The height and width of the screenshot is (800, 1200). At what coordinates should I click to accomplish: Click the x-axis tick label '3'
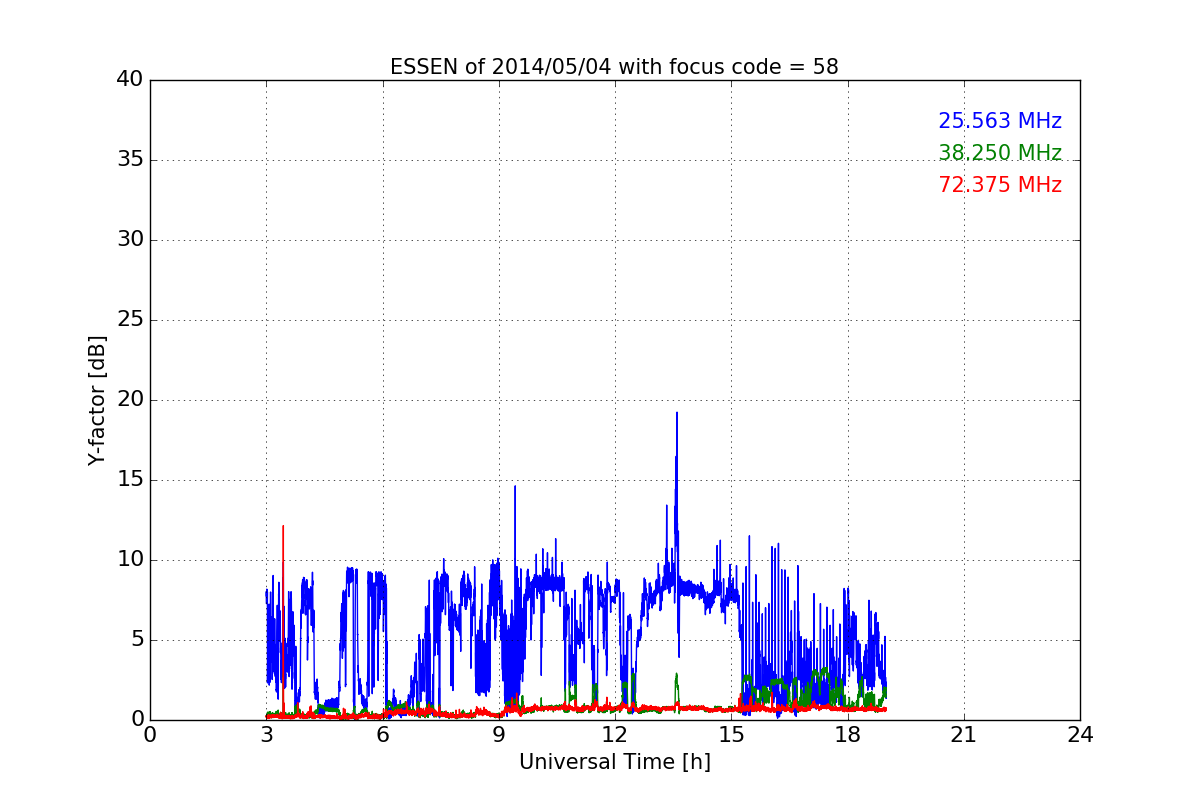coord(266,735)
